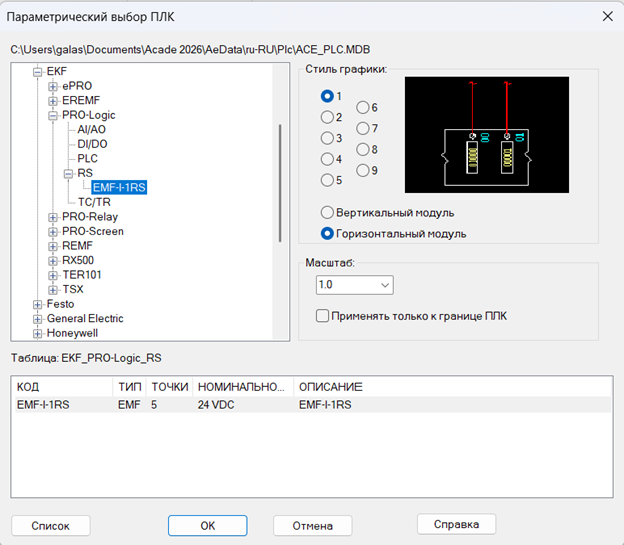This screenshot has width=624, height=545.
Task: Expand the PRO-Relay tree node
Action: point(53,217)
